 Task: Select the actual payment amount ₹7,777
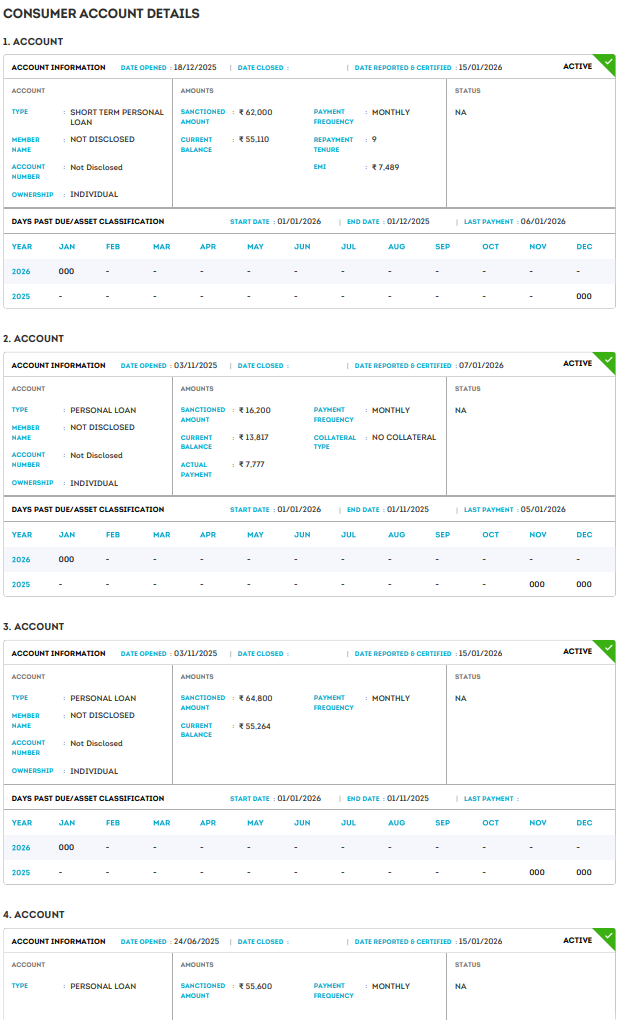pyautogui.click(x=253, y=465)
